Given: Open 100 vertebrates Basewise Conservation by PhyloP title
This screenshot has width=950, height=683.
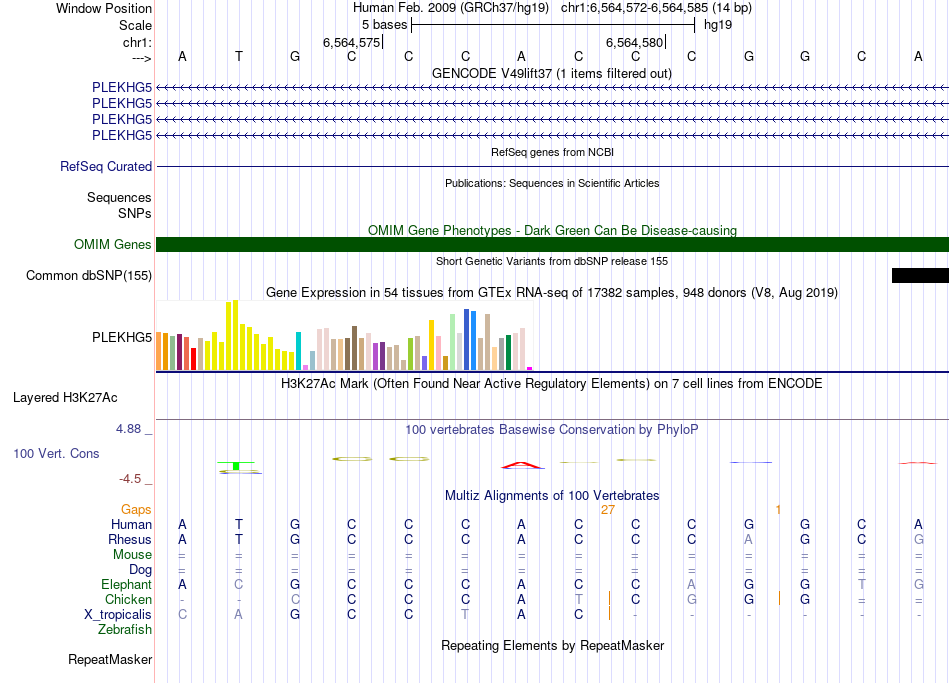Looking at the screenshot, I should (x=552, y=430).
